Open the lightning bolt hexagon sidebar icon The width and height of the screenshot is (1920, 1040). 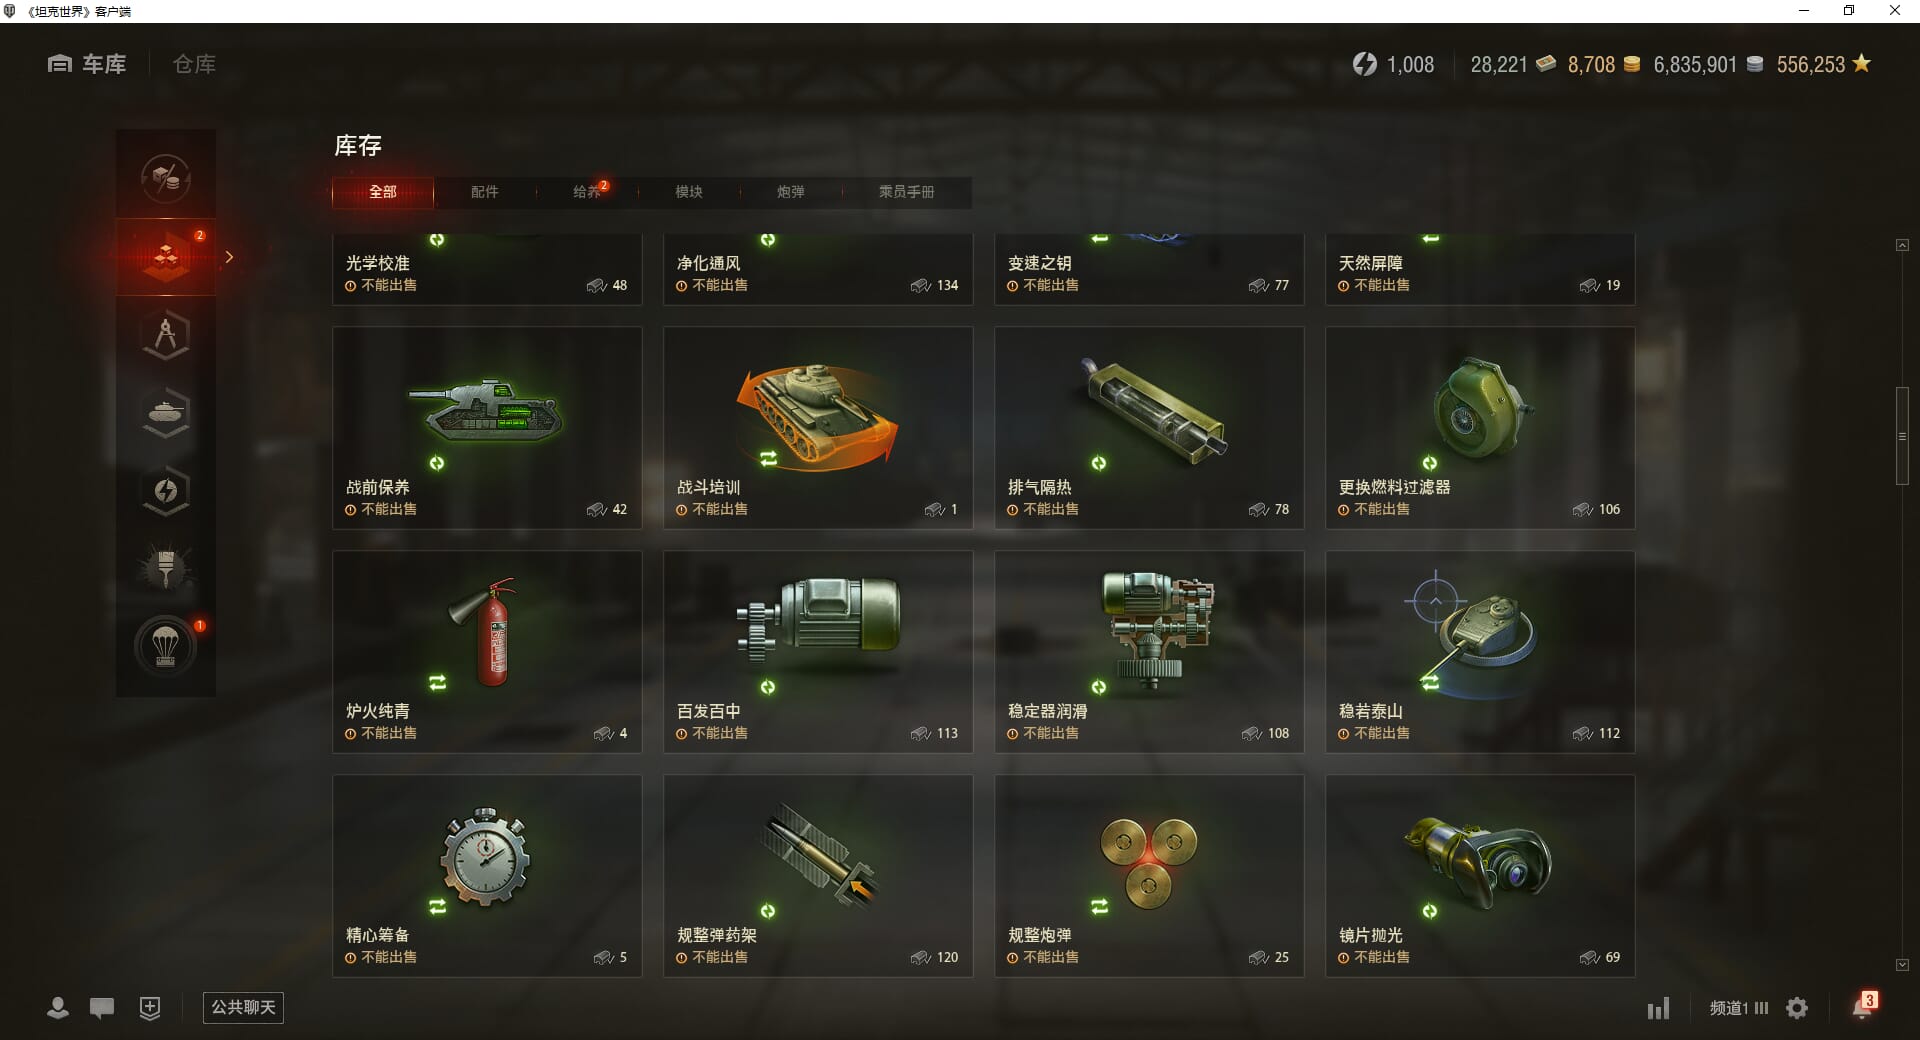tap(166, 490)
